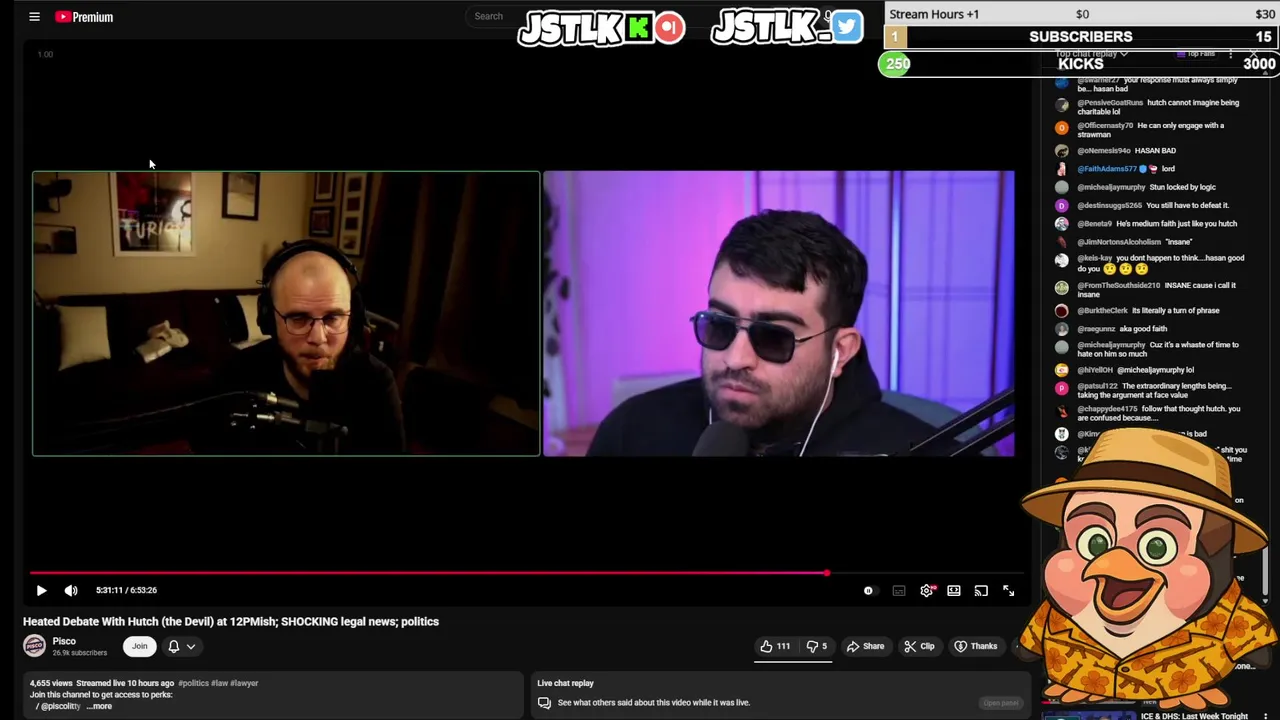Send a Thanks to the creator
This screenshot has width=1280, height=720.
[976, 646]
